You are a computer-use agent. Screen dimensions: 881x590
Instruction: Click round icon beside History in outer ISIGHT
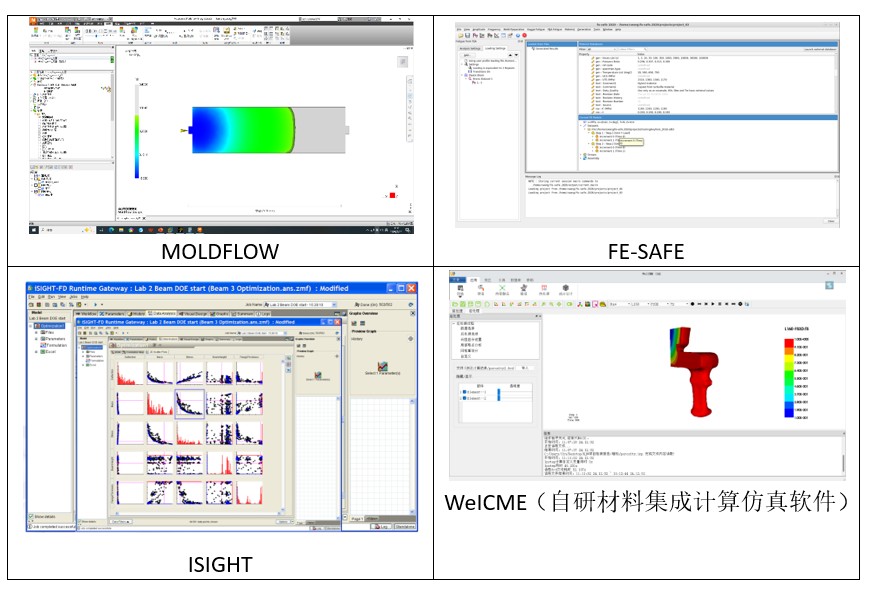point(410,339)
